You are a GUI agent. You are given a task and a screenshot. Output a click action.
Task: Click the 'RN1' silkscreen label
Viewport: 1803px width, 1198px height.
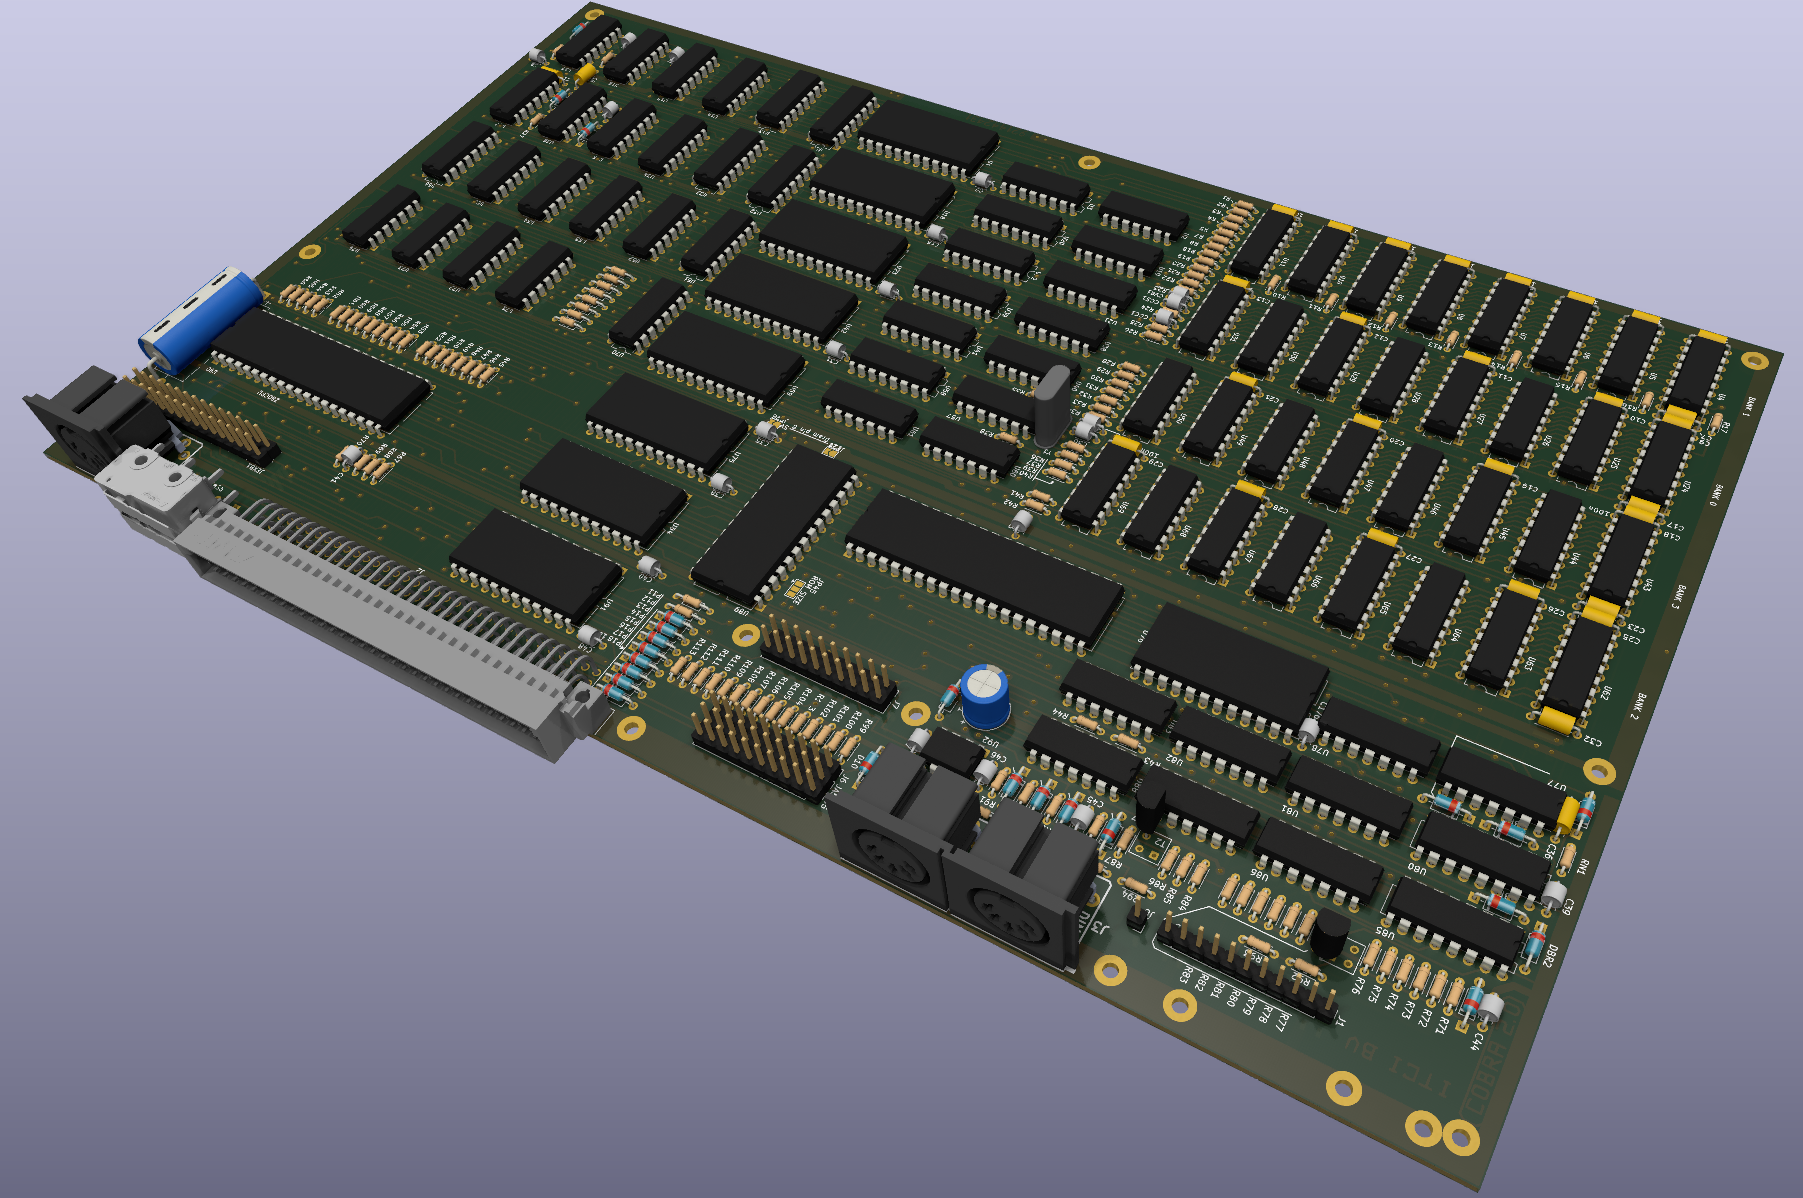tap(1582, 866)
